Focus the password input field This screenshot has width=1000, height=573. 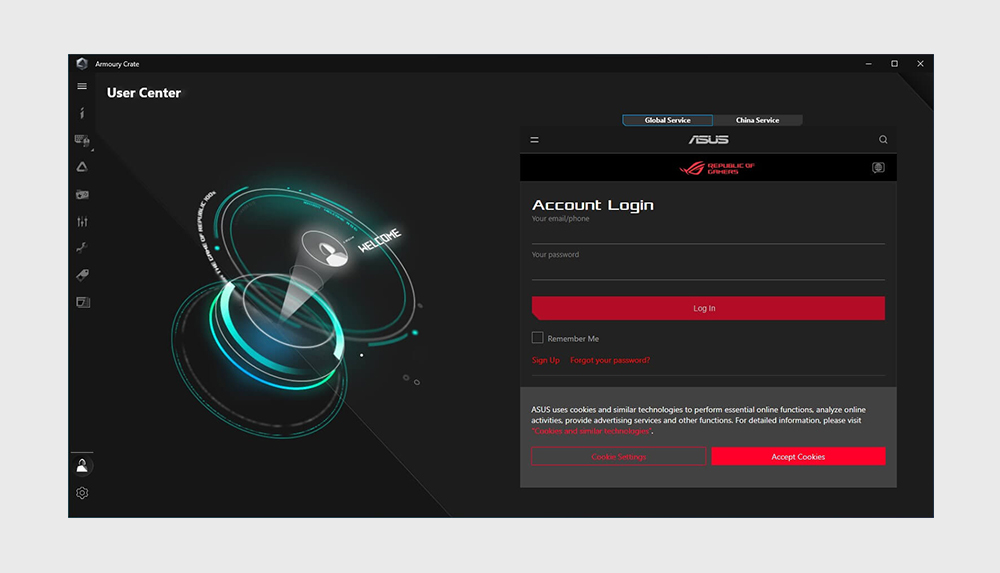(x=708, y=270)
